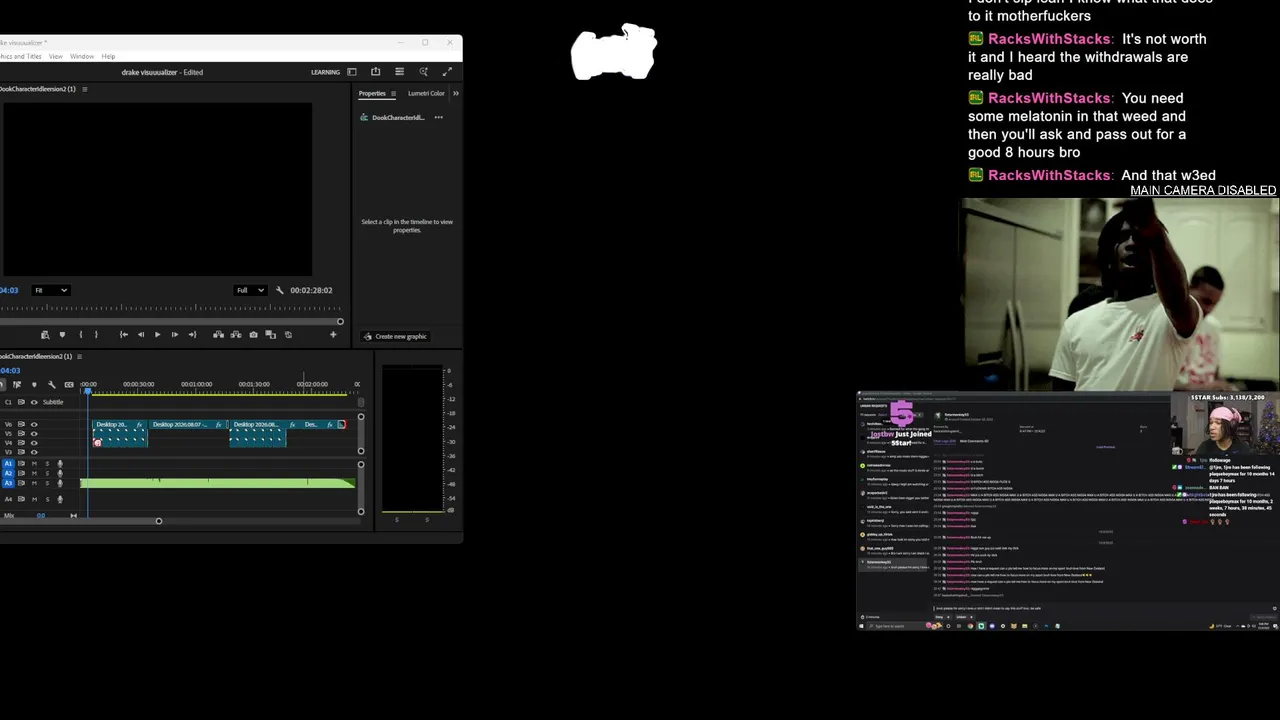Expand hidden panels with double-chevron button

click(x=455, y=93)
